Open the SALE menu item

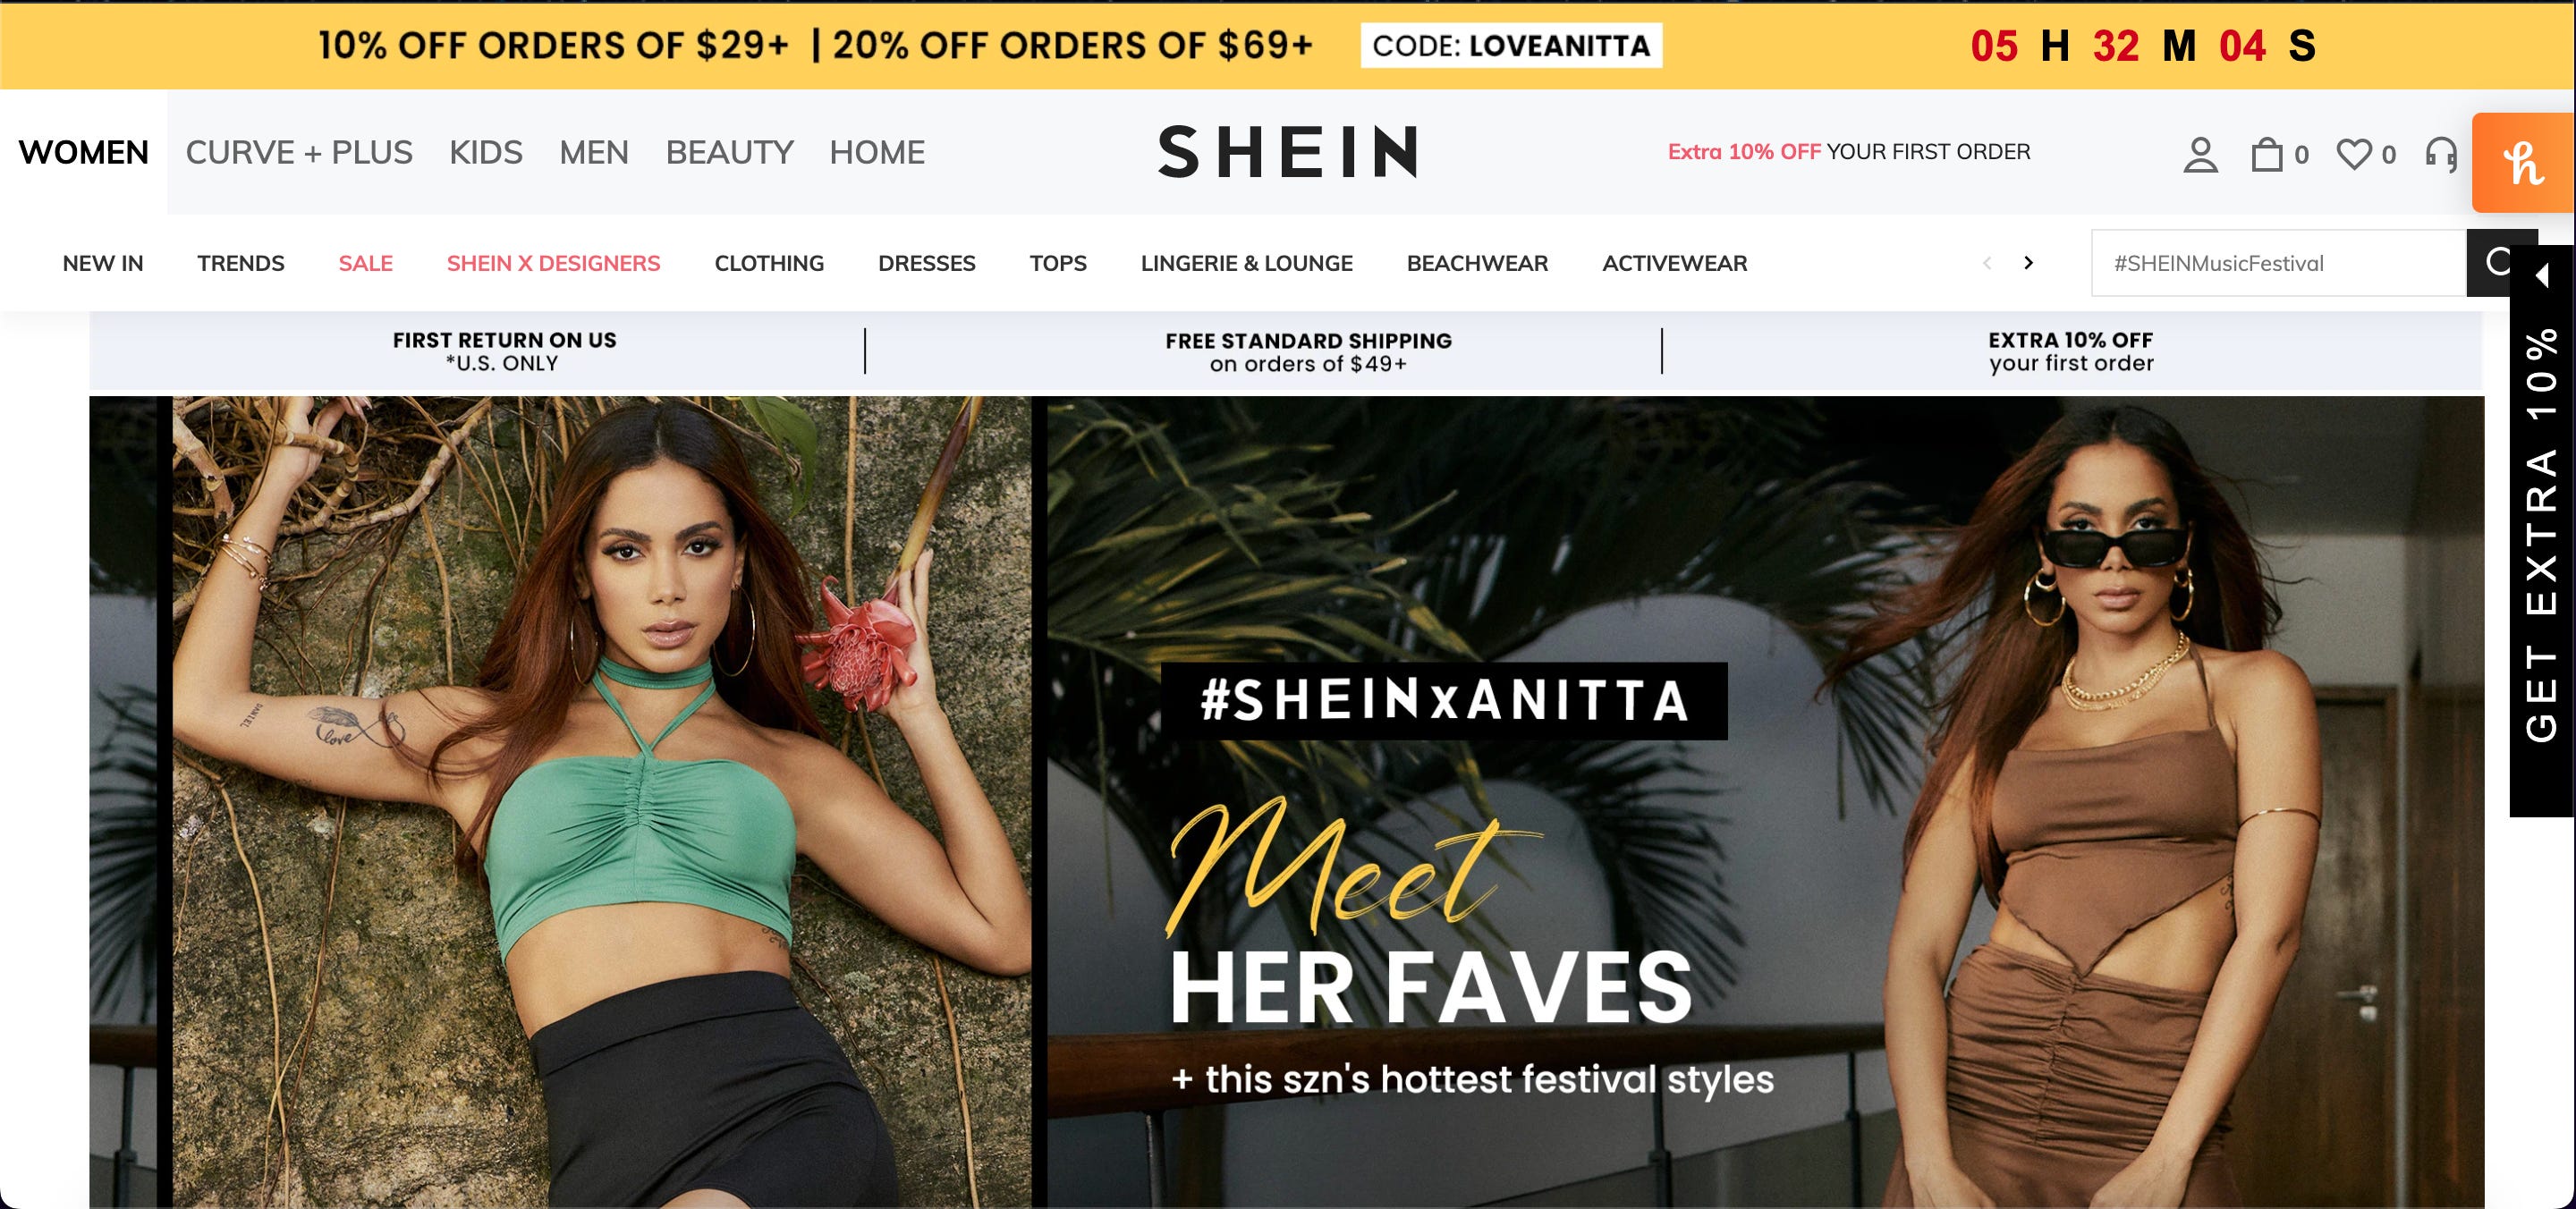point(365,263)
